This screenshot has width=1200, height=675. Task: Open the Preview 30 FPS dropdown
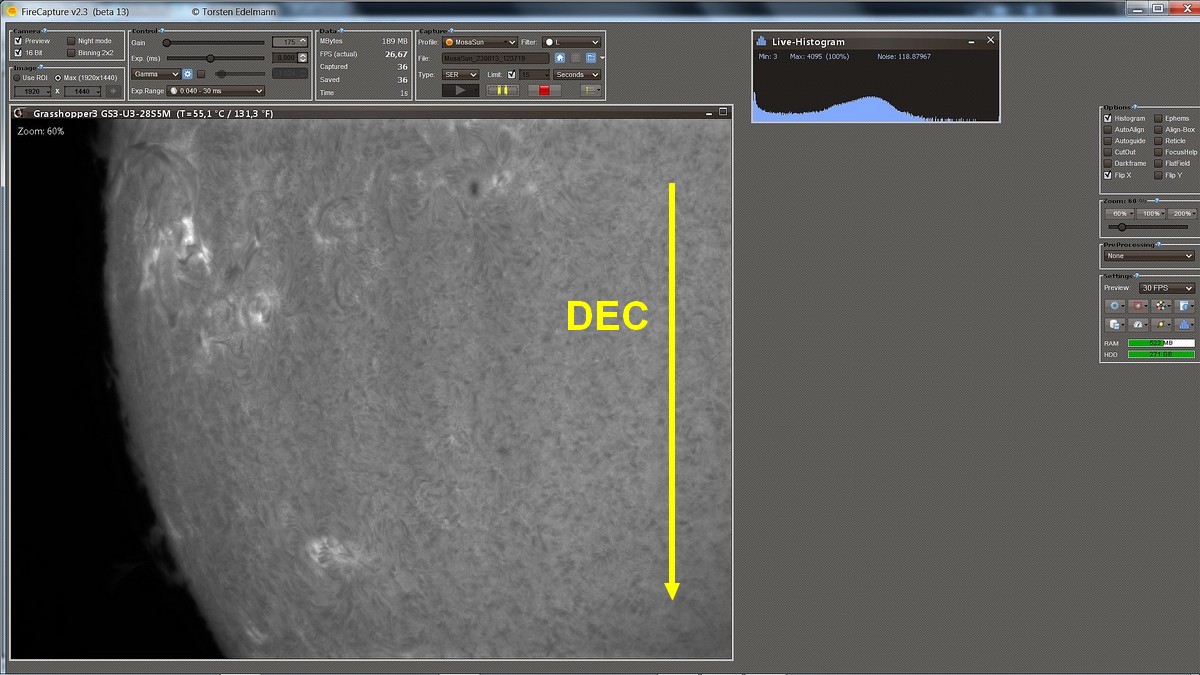[x=1167, y=288]
